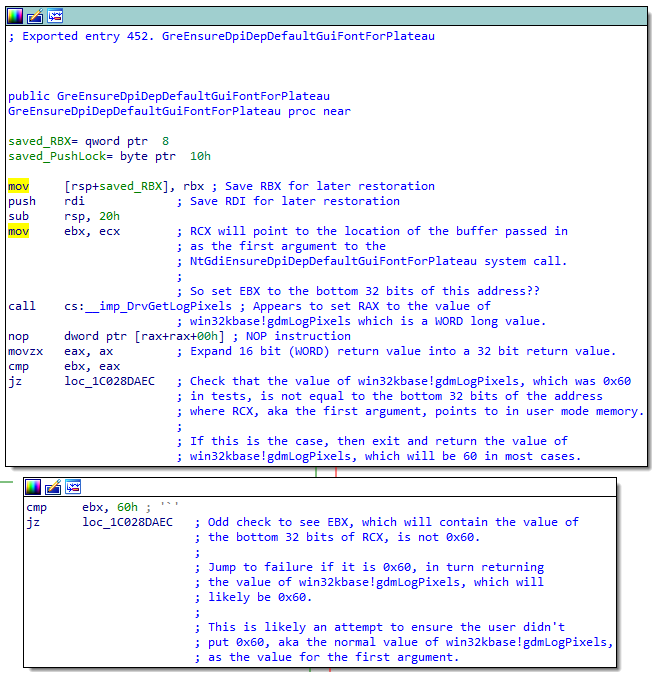Screen dimensions: 652x692
Task: Click saved_PushLock= byte ptr 10h variable
Action: click(109, 156)
